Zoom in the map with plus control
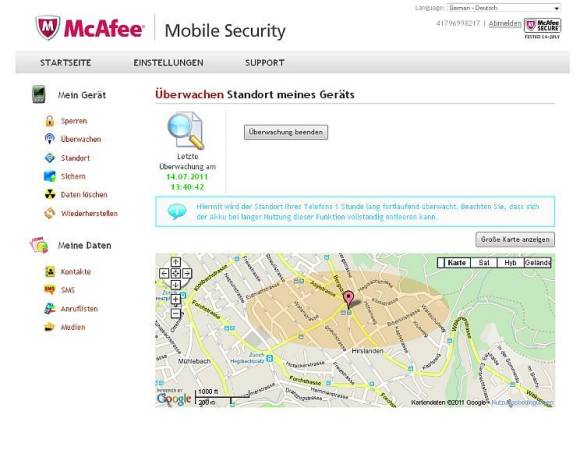The image size is (580, 468). [176, 299]
